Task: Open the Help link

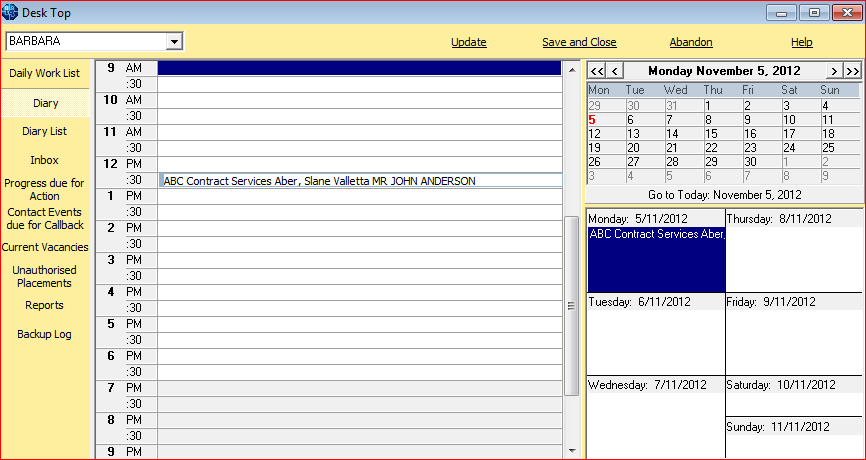Action: pyautogui.click(x=802, y=42)
